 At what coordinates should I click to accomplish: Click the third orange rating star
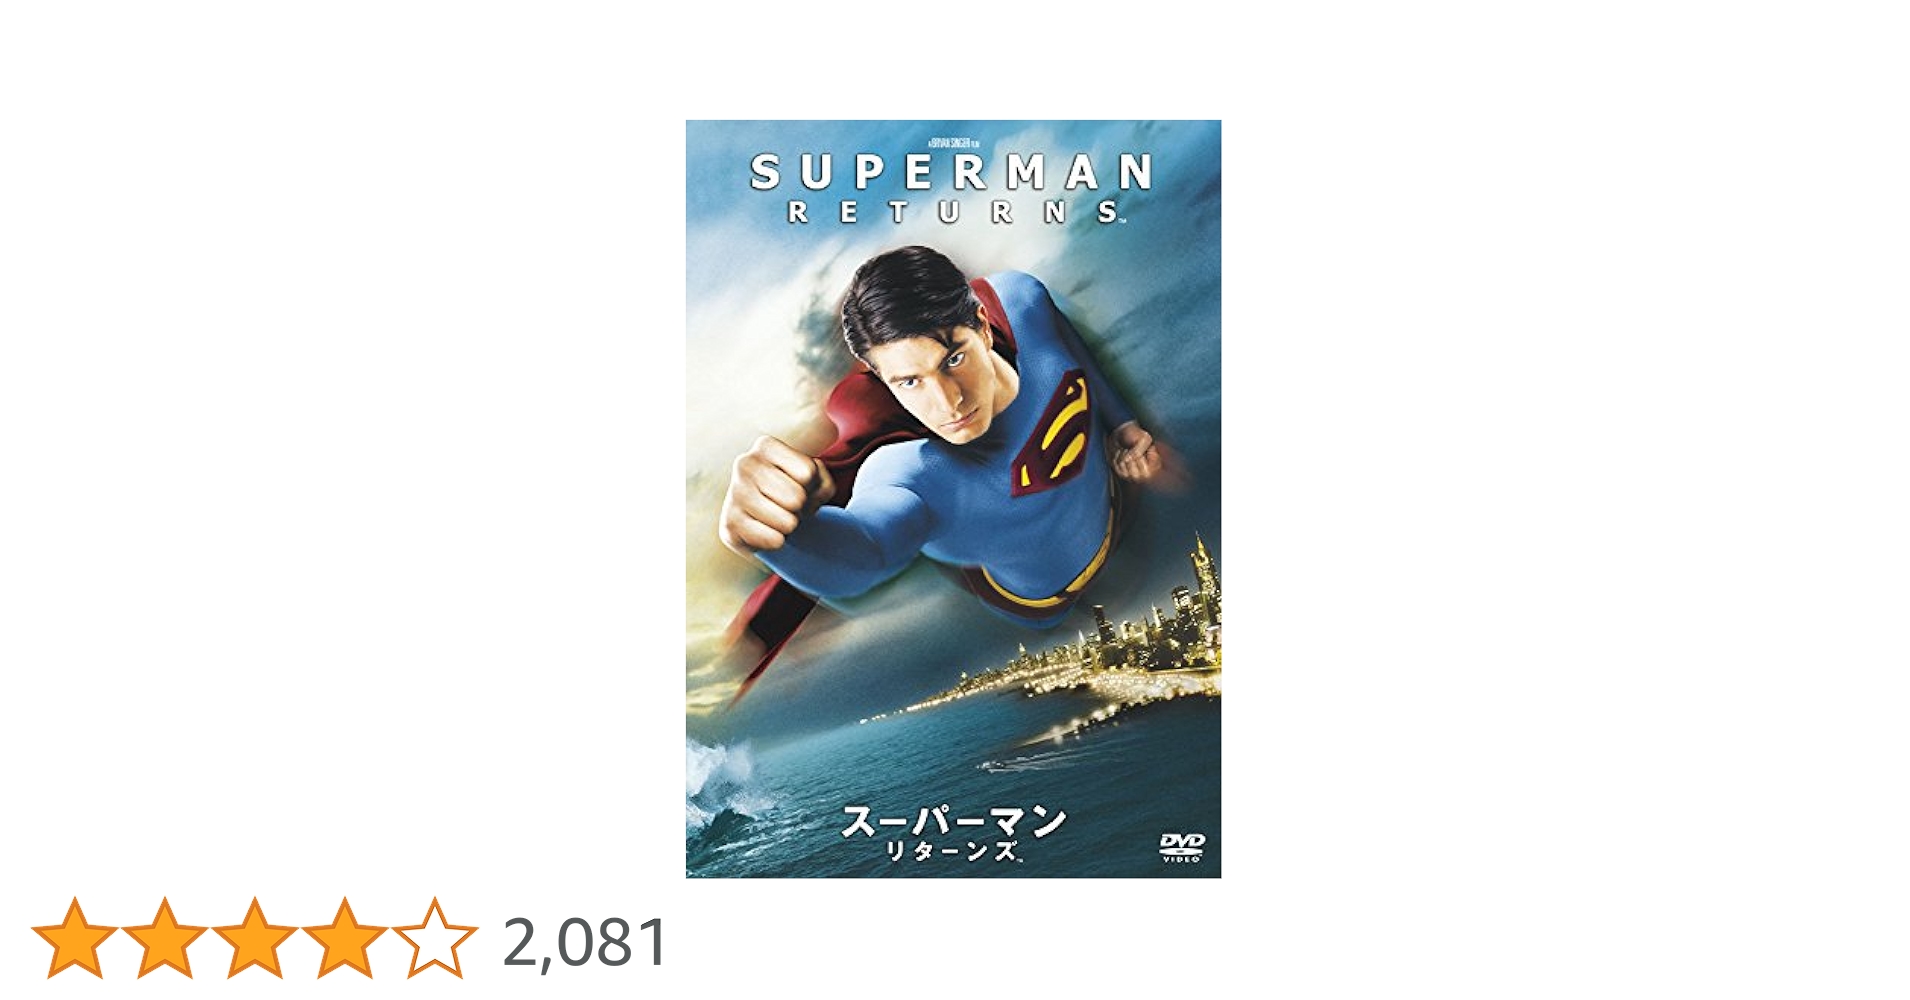tap(255, 938)
